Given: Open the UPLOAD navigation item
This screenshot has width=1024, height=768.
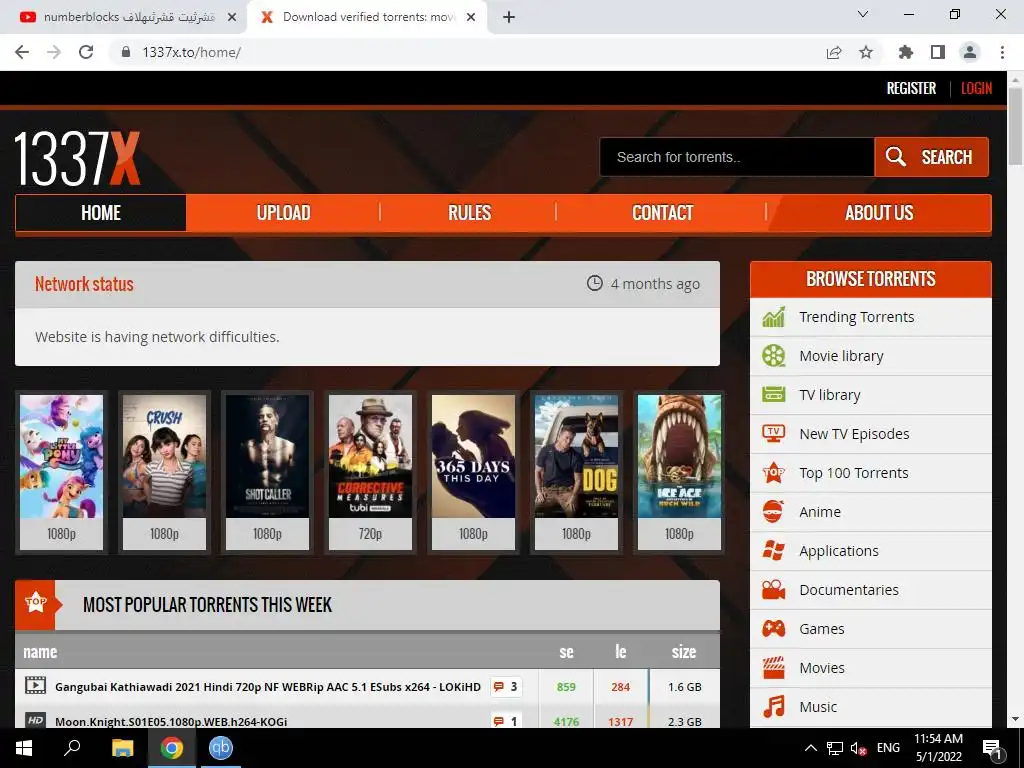Looking at the screenshot, I should (x=283, y=213).
